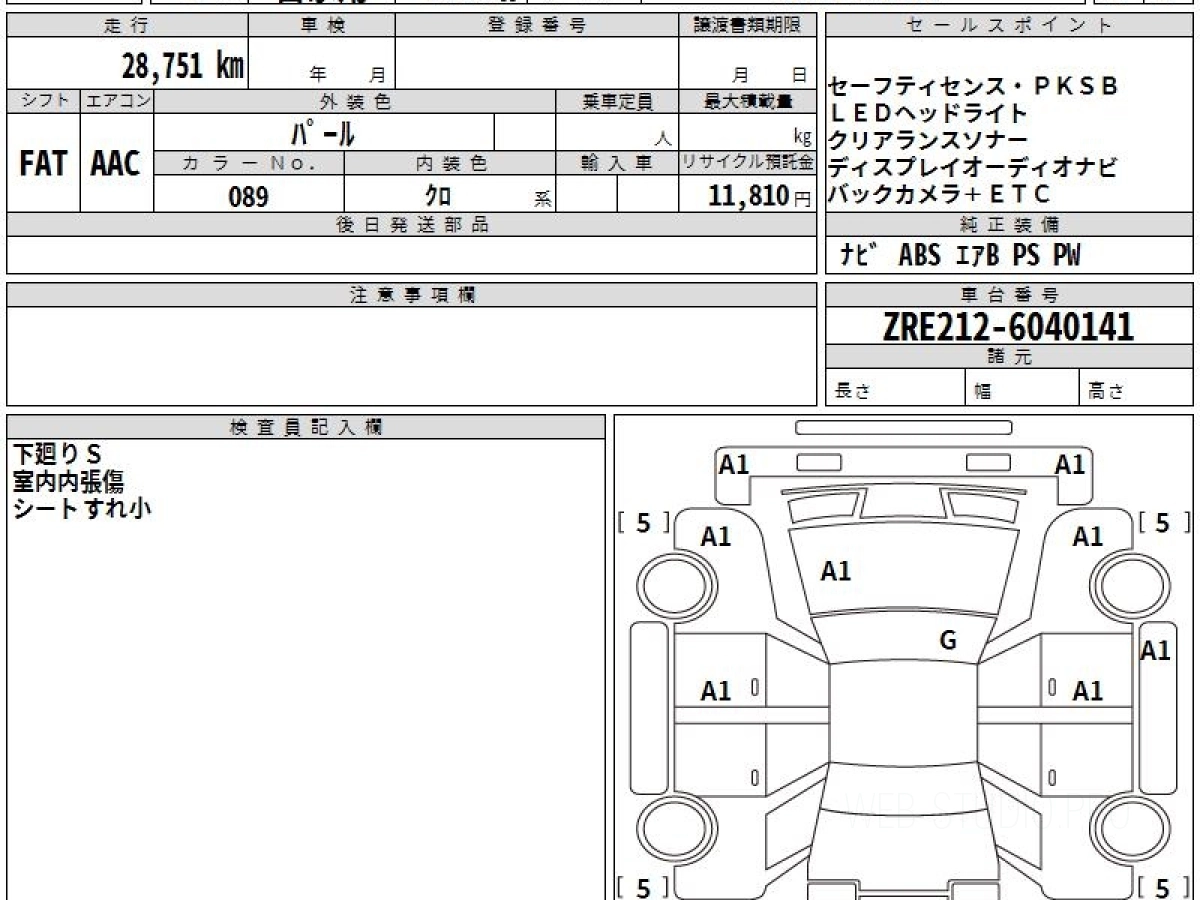Click the 長さ dimension field

[x=896, y=389]
